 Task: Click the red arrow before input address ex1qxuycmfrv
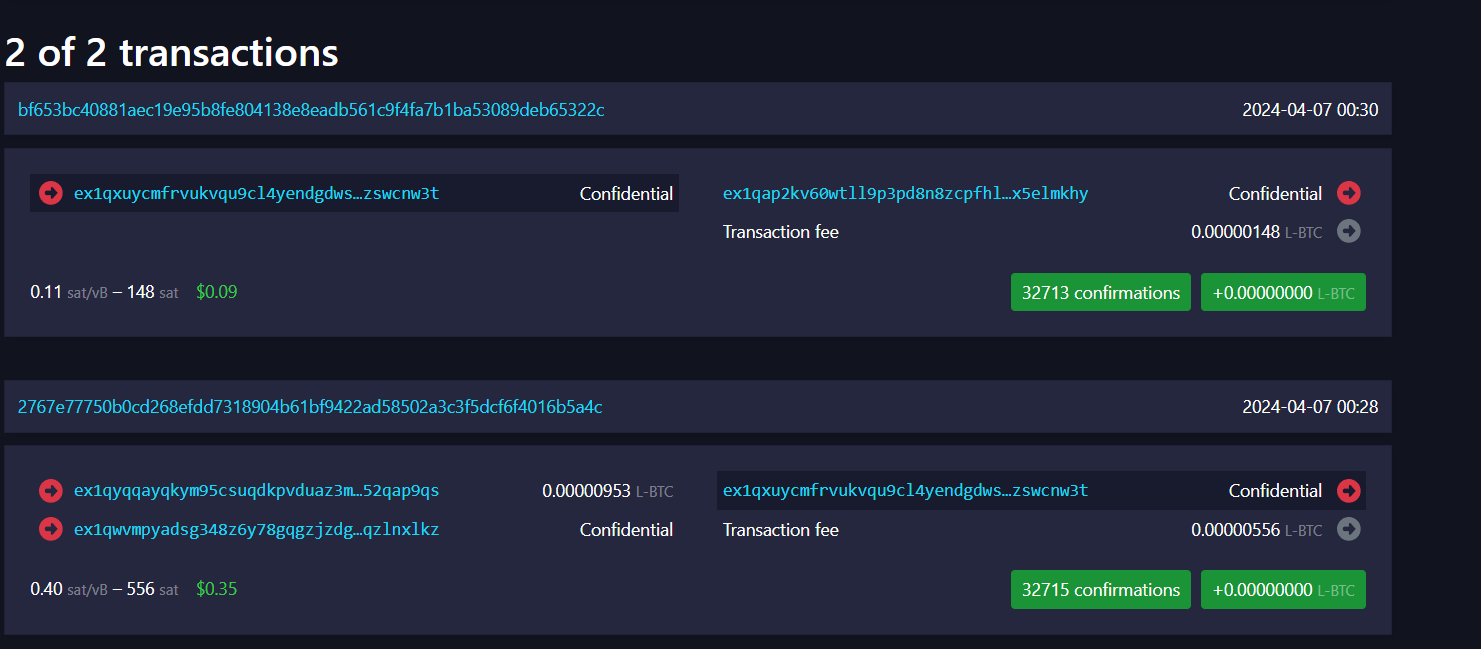tap(51, 193)
